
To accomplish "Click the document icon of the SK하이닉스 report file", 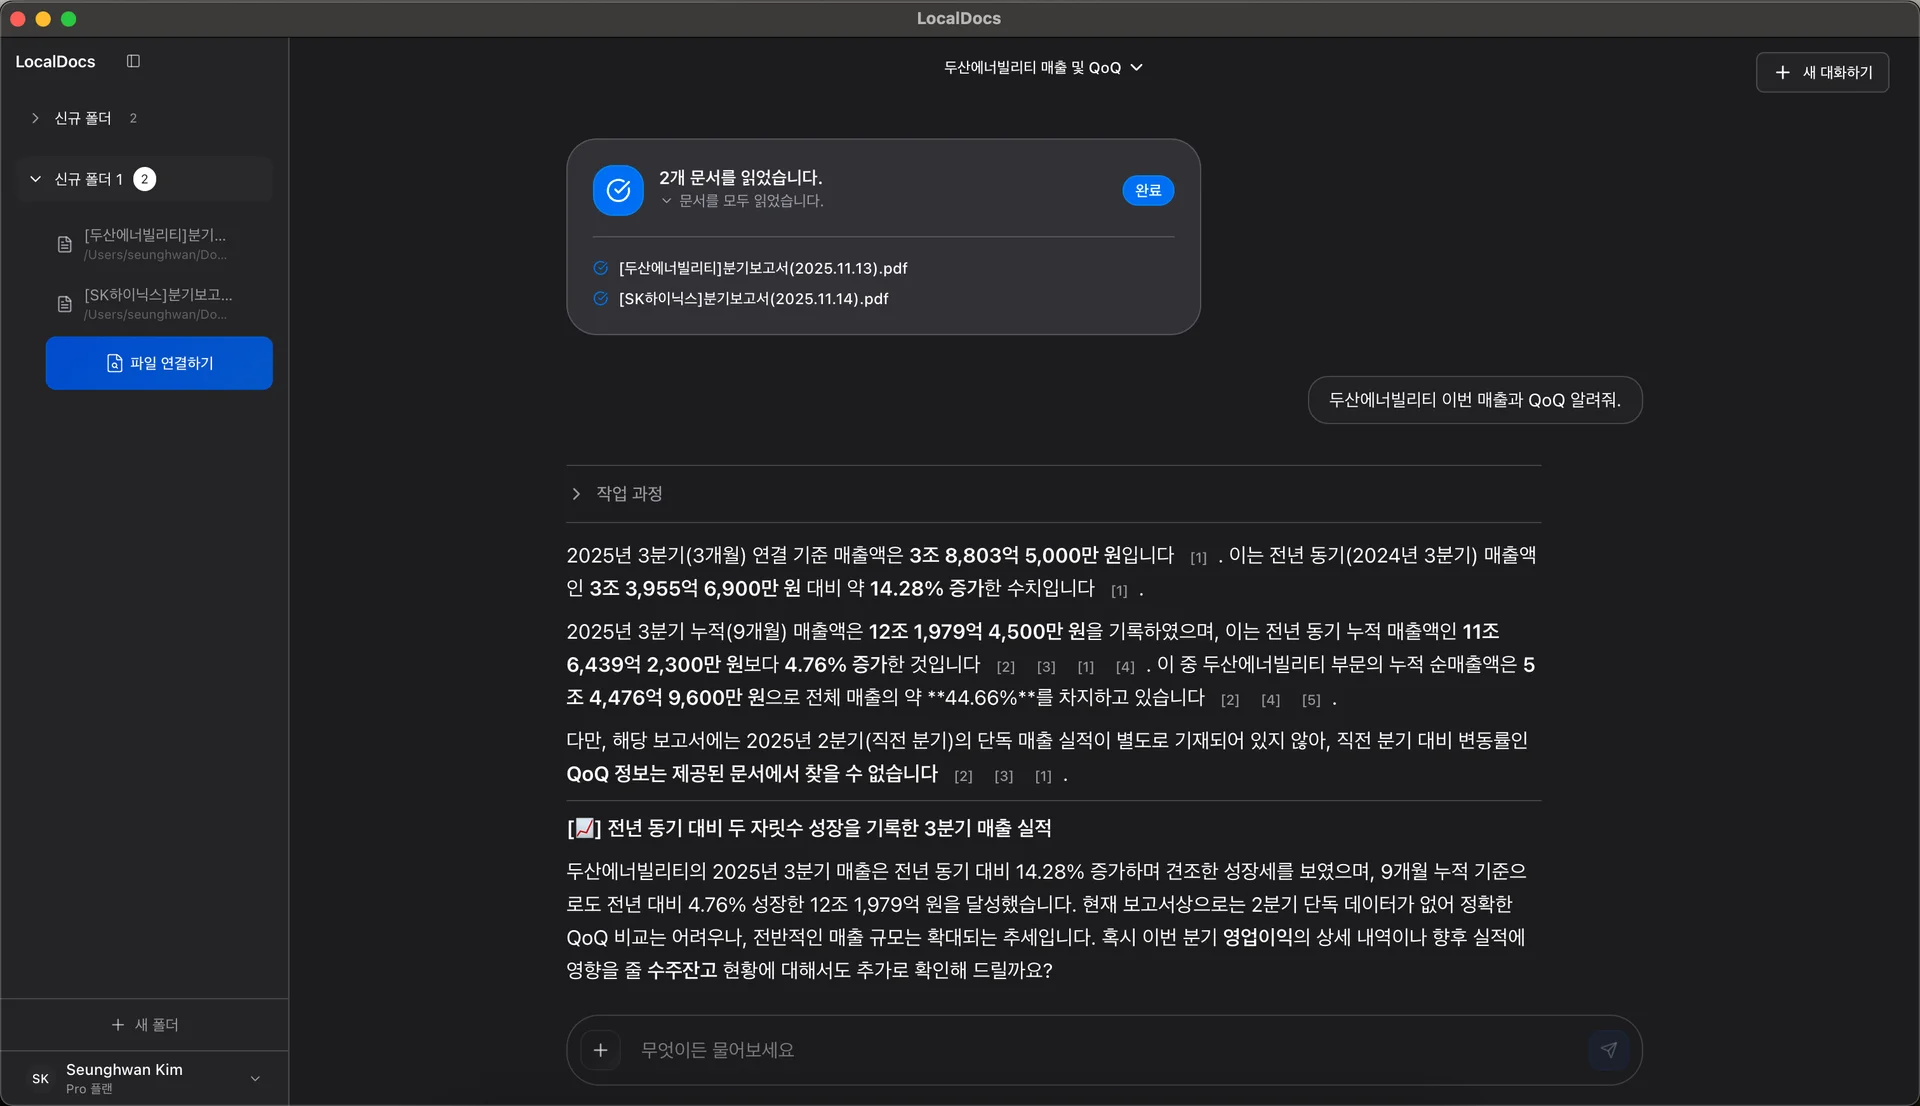I will [x=64, y=303].
